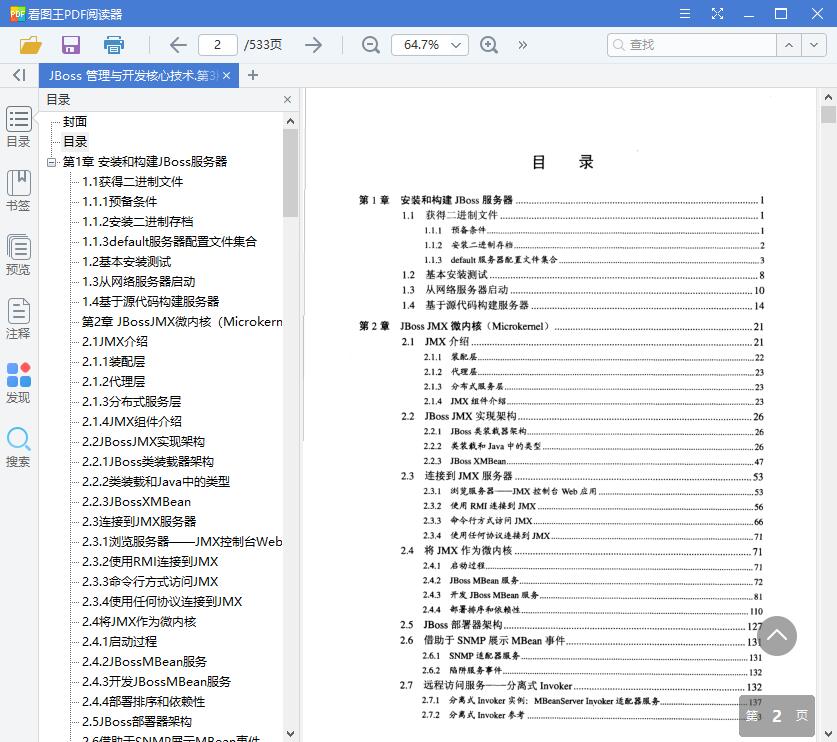Collapse the sidebar with the left arrow icon
The width and height of the screenshot is (837, 742).
click(19, 75)
